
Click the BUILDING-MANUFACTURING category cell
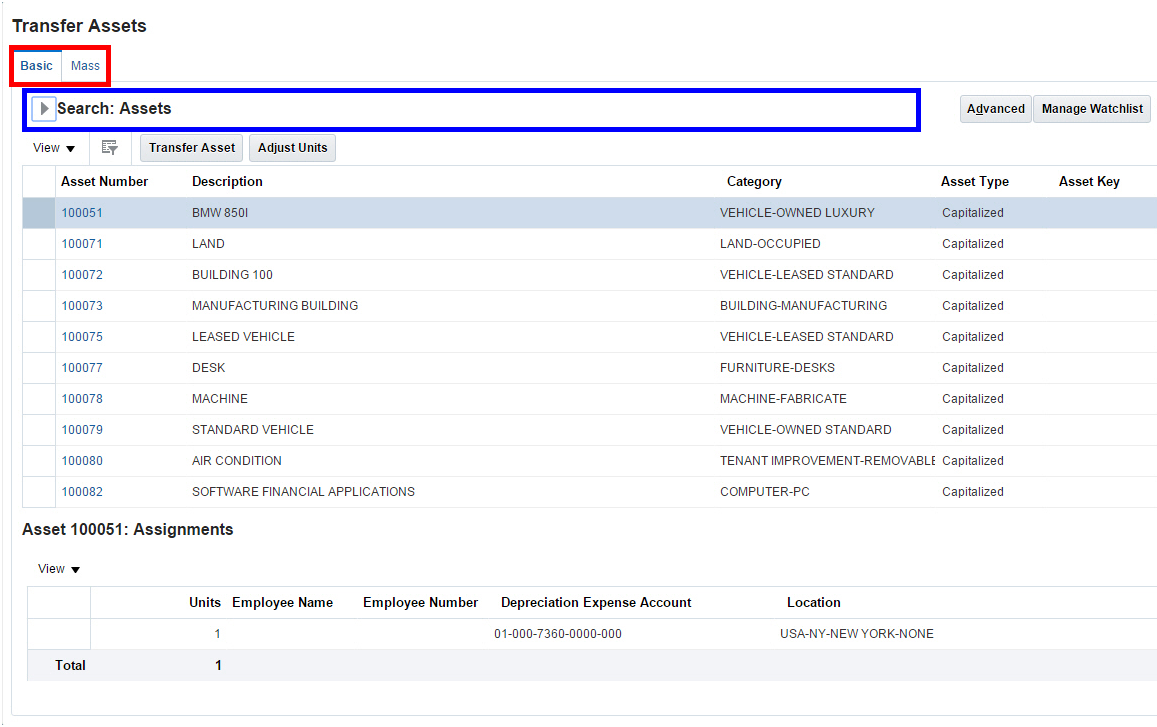[804, 306]
